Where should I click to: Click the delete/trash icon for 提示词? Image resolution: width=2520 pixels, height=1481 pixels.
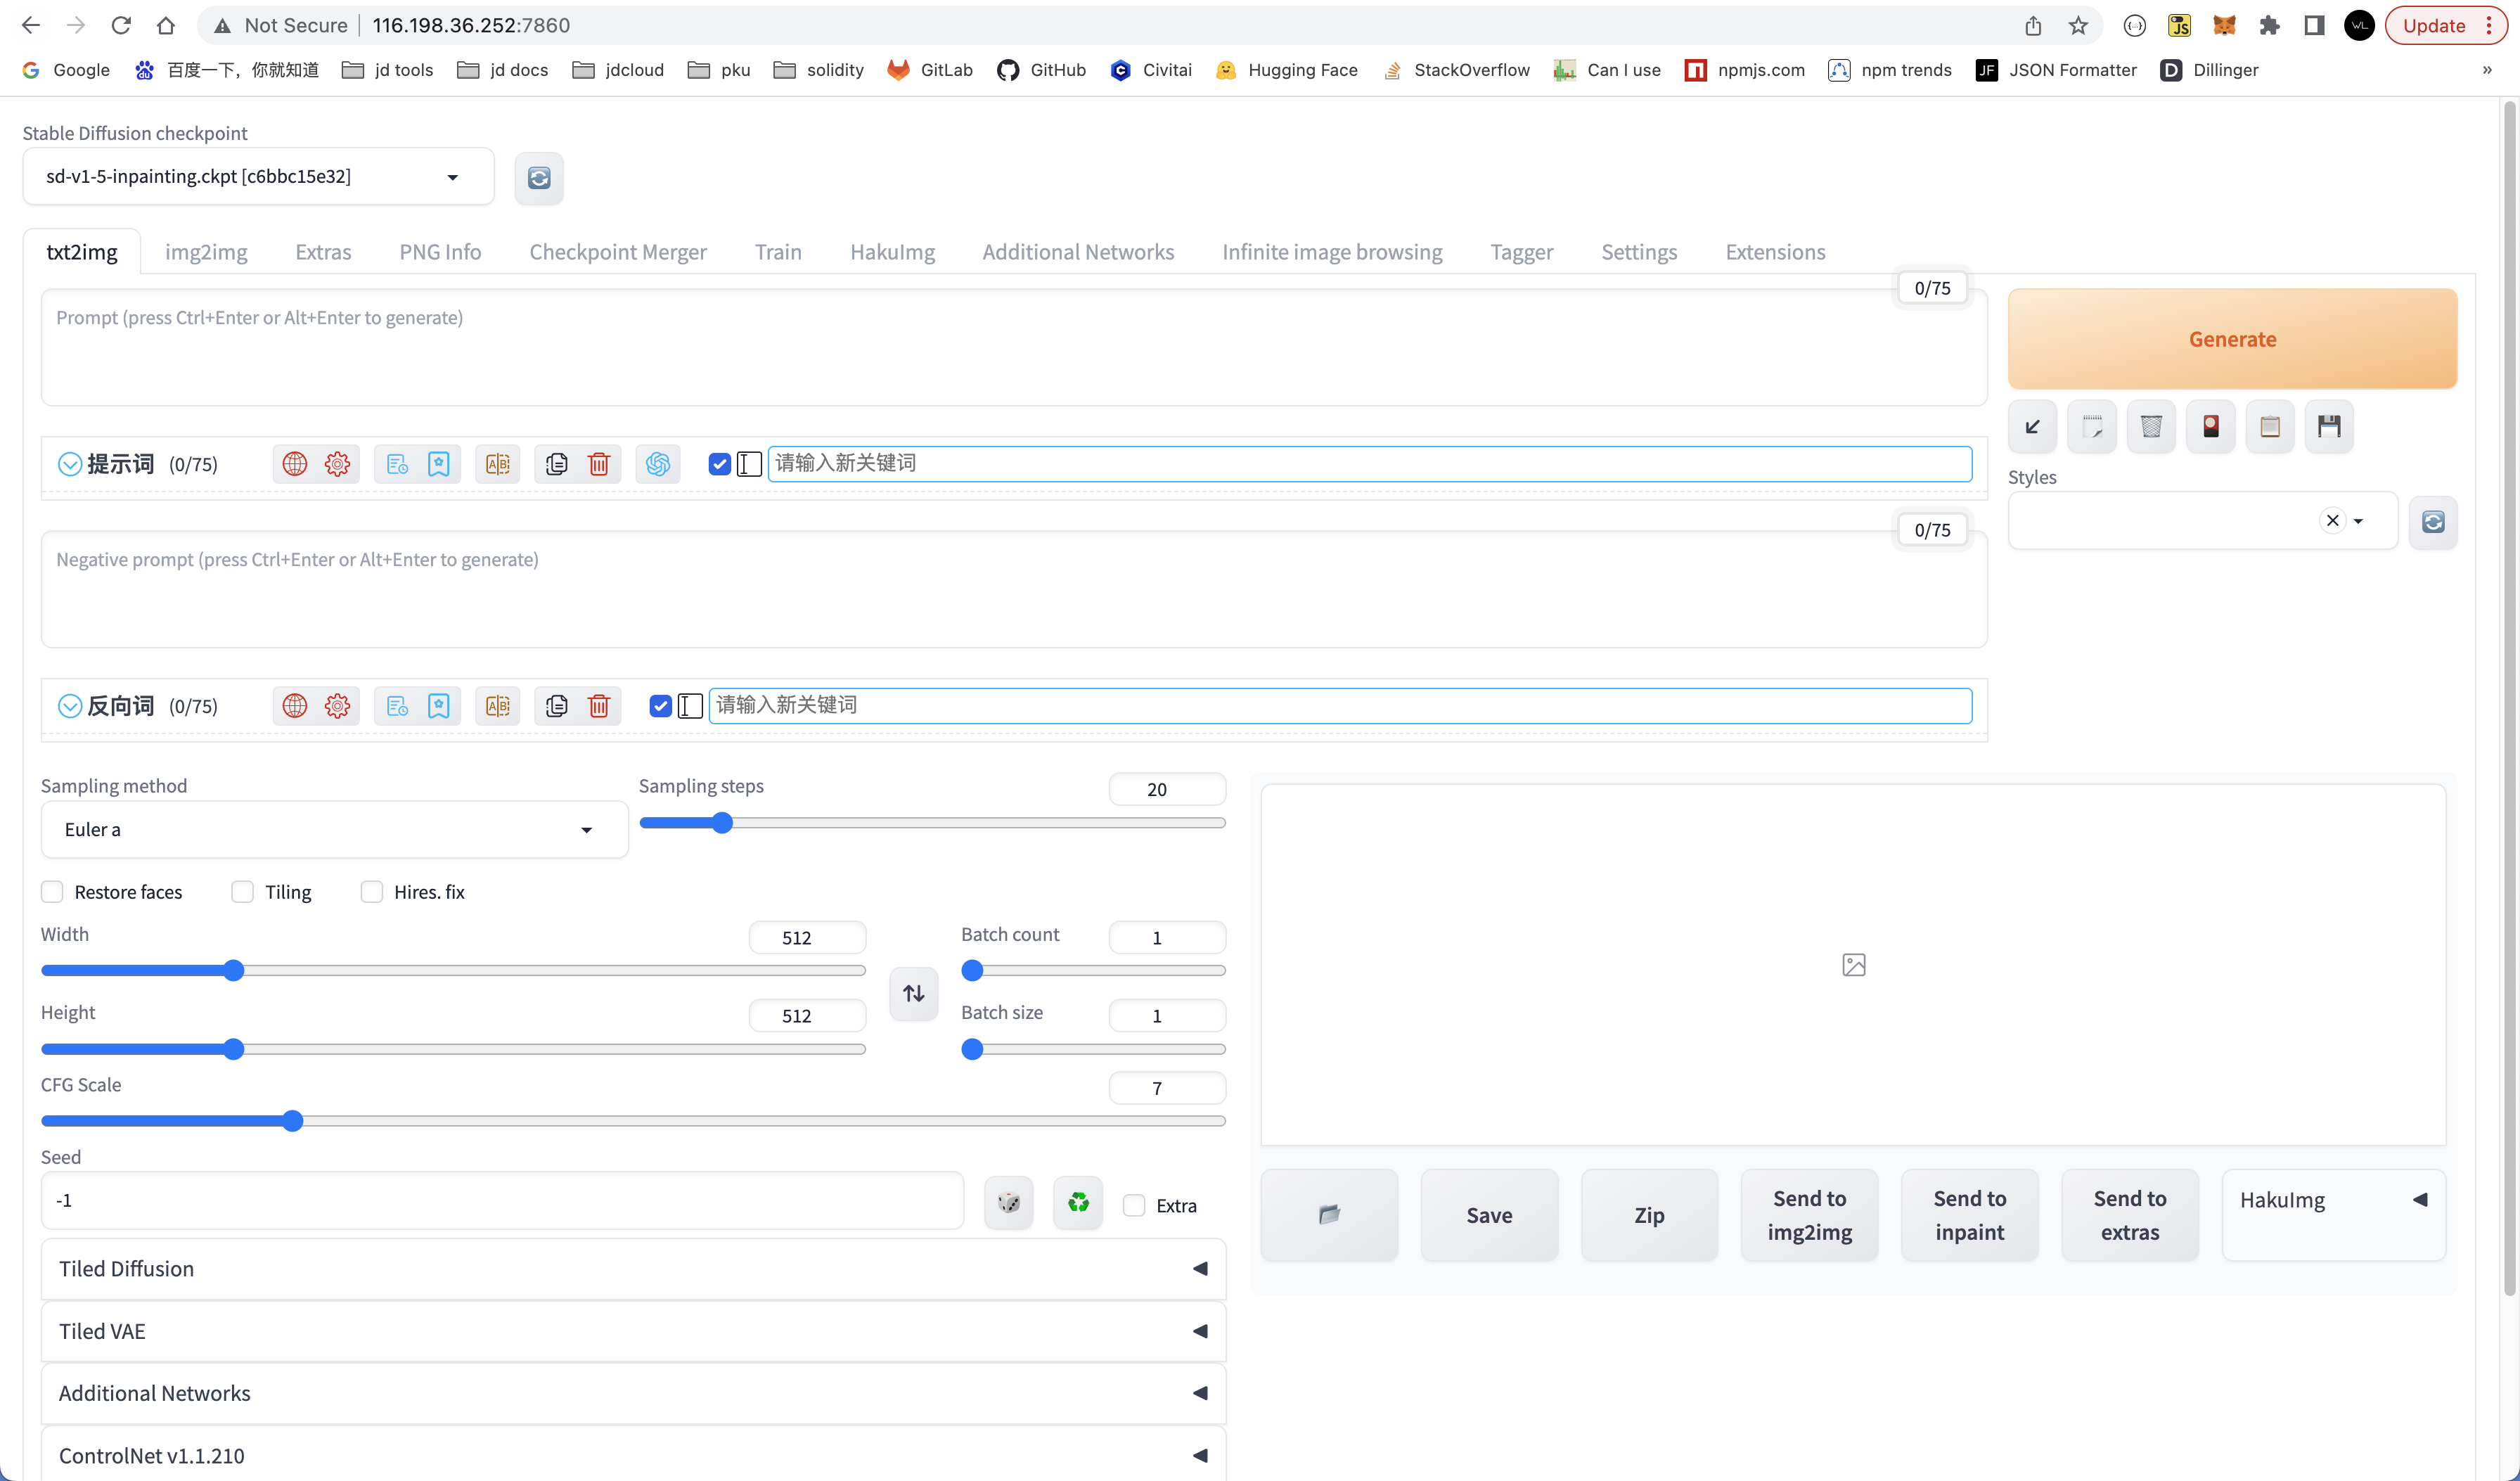pyautogui.click(x=598, y=462)
